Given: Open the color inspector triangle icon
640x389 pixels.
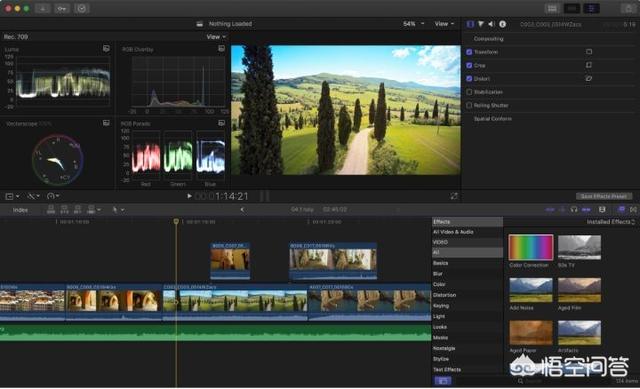Looking at the screenshot, I should tap(481, 24).
